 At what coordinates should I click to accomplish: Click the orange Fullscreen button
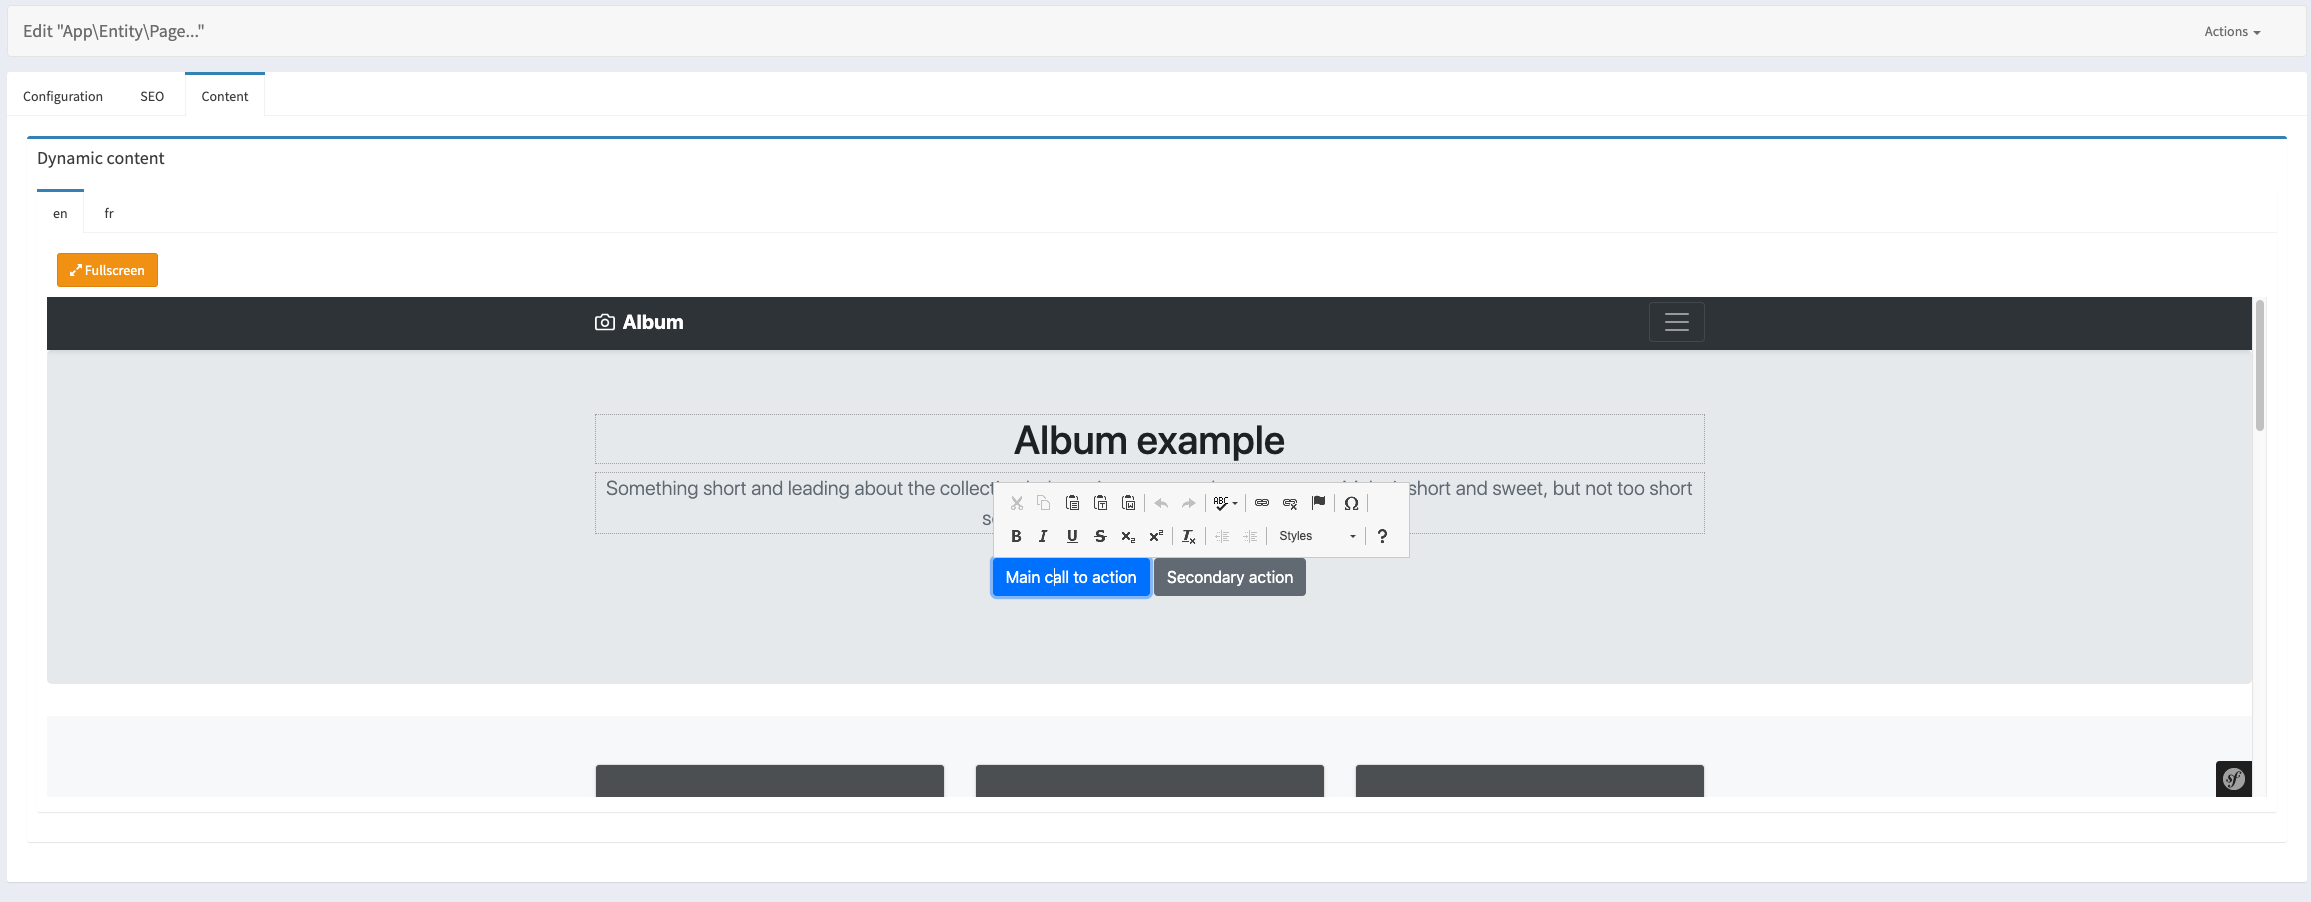[x=107, y=270]
